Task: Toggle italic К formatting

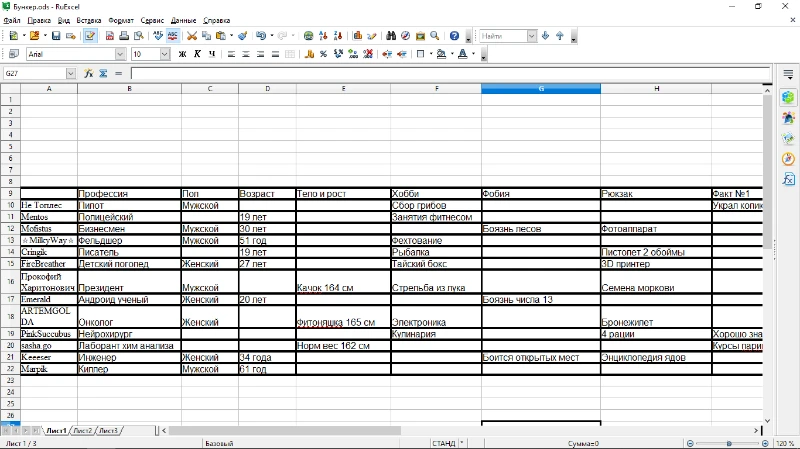Action: tap(197, 54)
